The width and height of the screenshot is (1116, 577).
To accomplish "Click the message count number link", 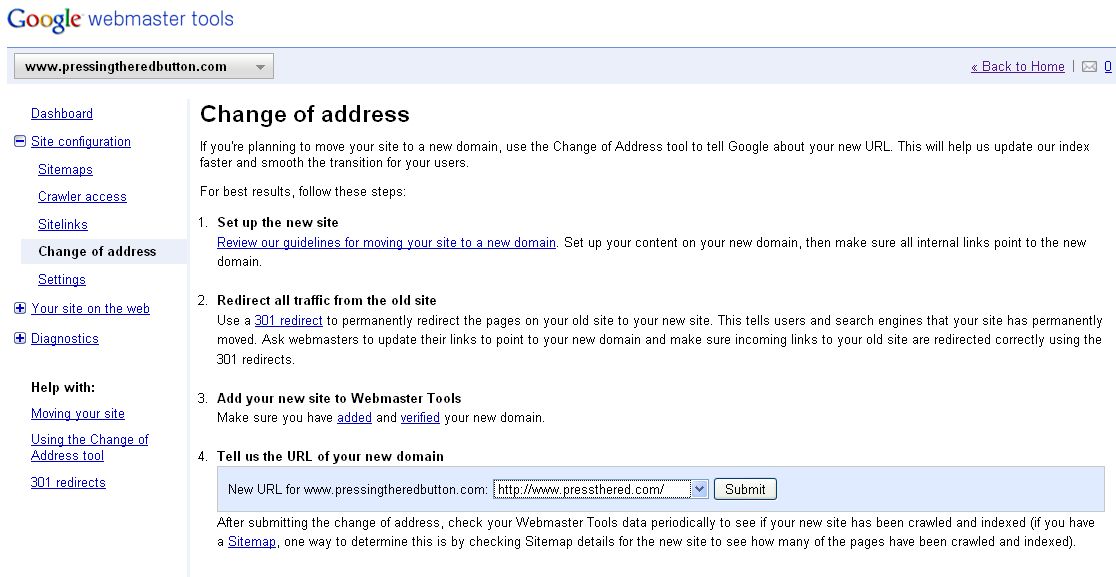I will [1108, 66].
